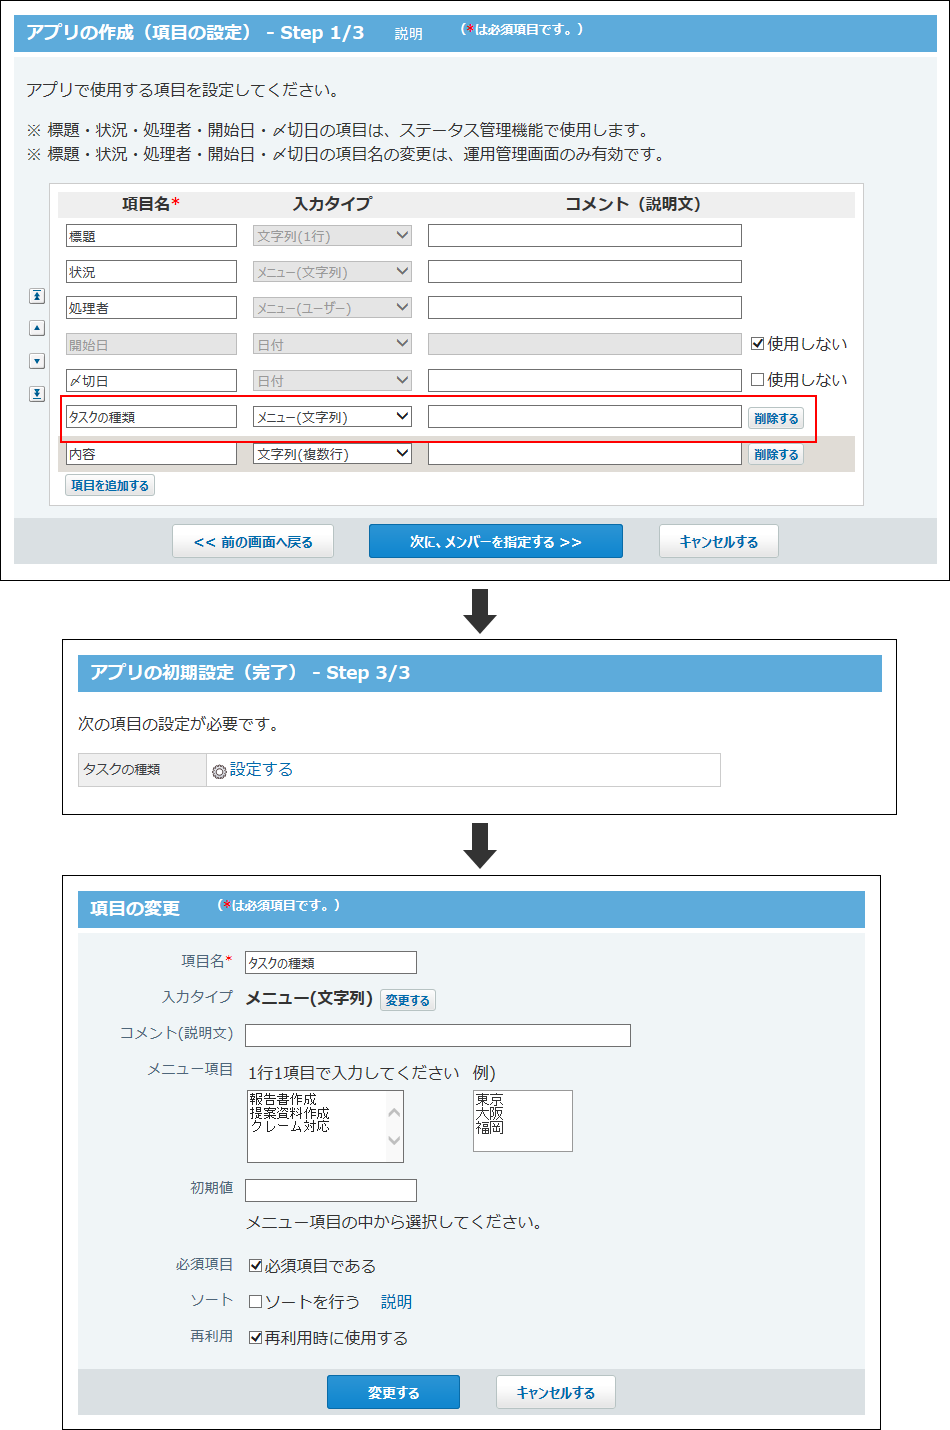The width and height of the screenshot is (950, 1430).
Task: Click << 前の画面へ戻る button
Action: point(253,542)
